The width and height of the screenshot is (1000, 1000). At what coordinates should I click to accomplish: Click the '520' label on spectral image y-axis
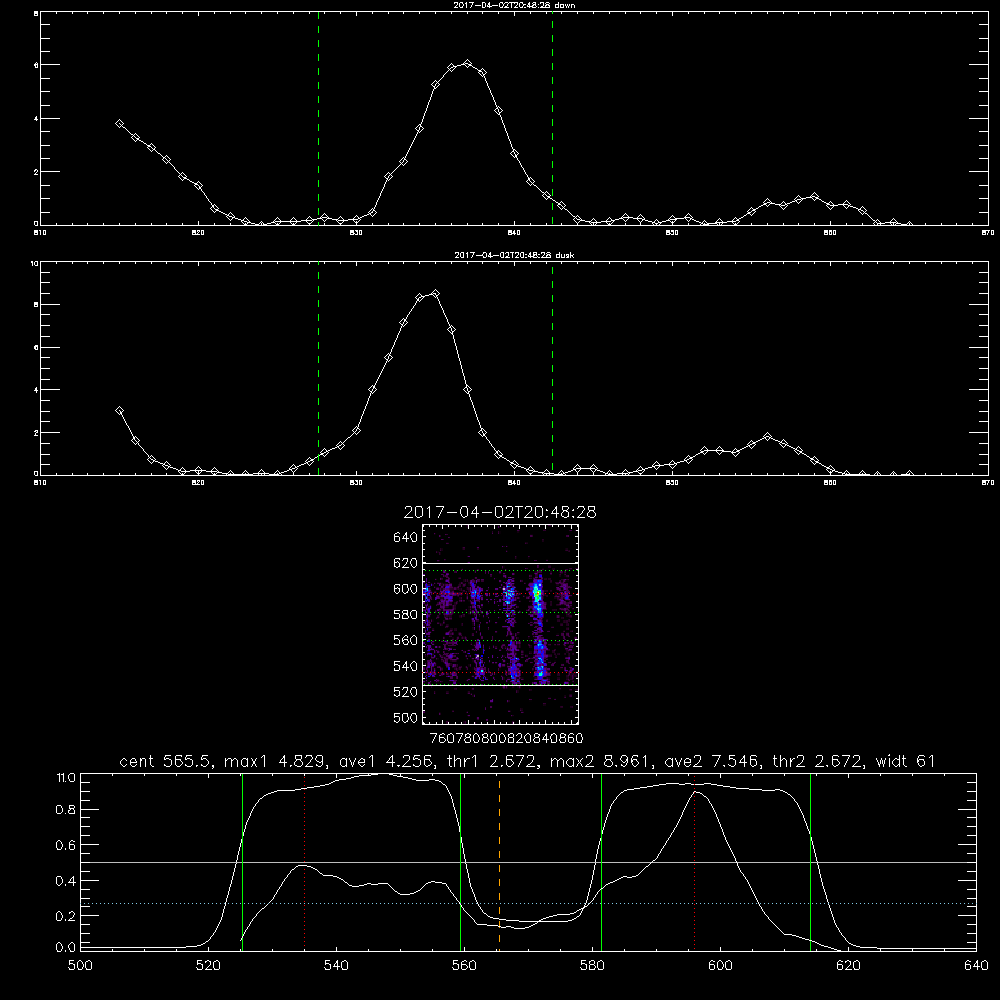pos(406,692)
